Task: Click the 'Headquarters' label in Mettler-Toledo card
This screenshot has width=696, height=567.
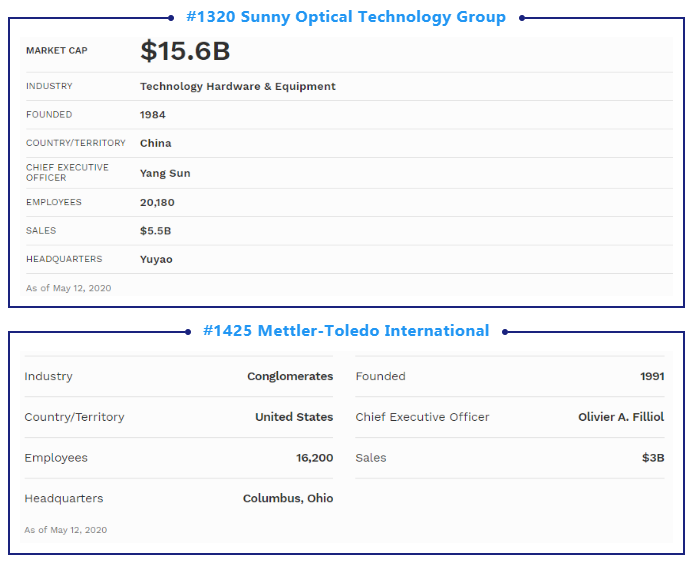Action: [63, 499]
